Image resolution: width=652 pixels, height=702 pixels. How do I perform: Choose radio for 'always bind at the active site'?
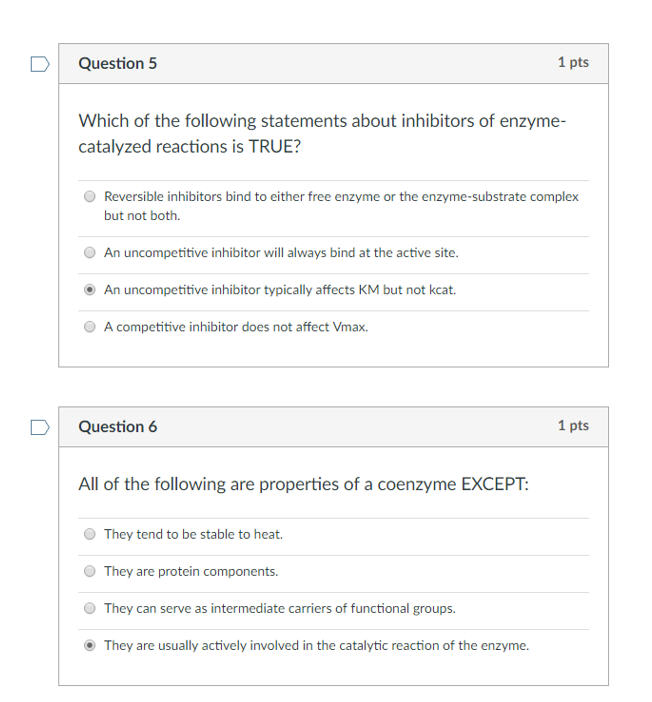click(90, 253)
